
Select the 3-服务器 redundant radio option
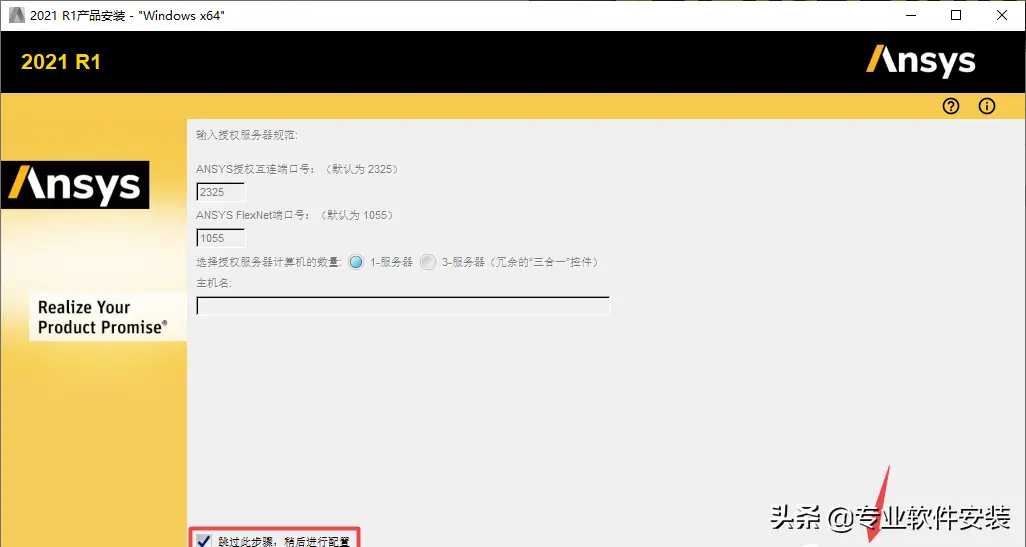(x=428, y=262)
